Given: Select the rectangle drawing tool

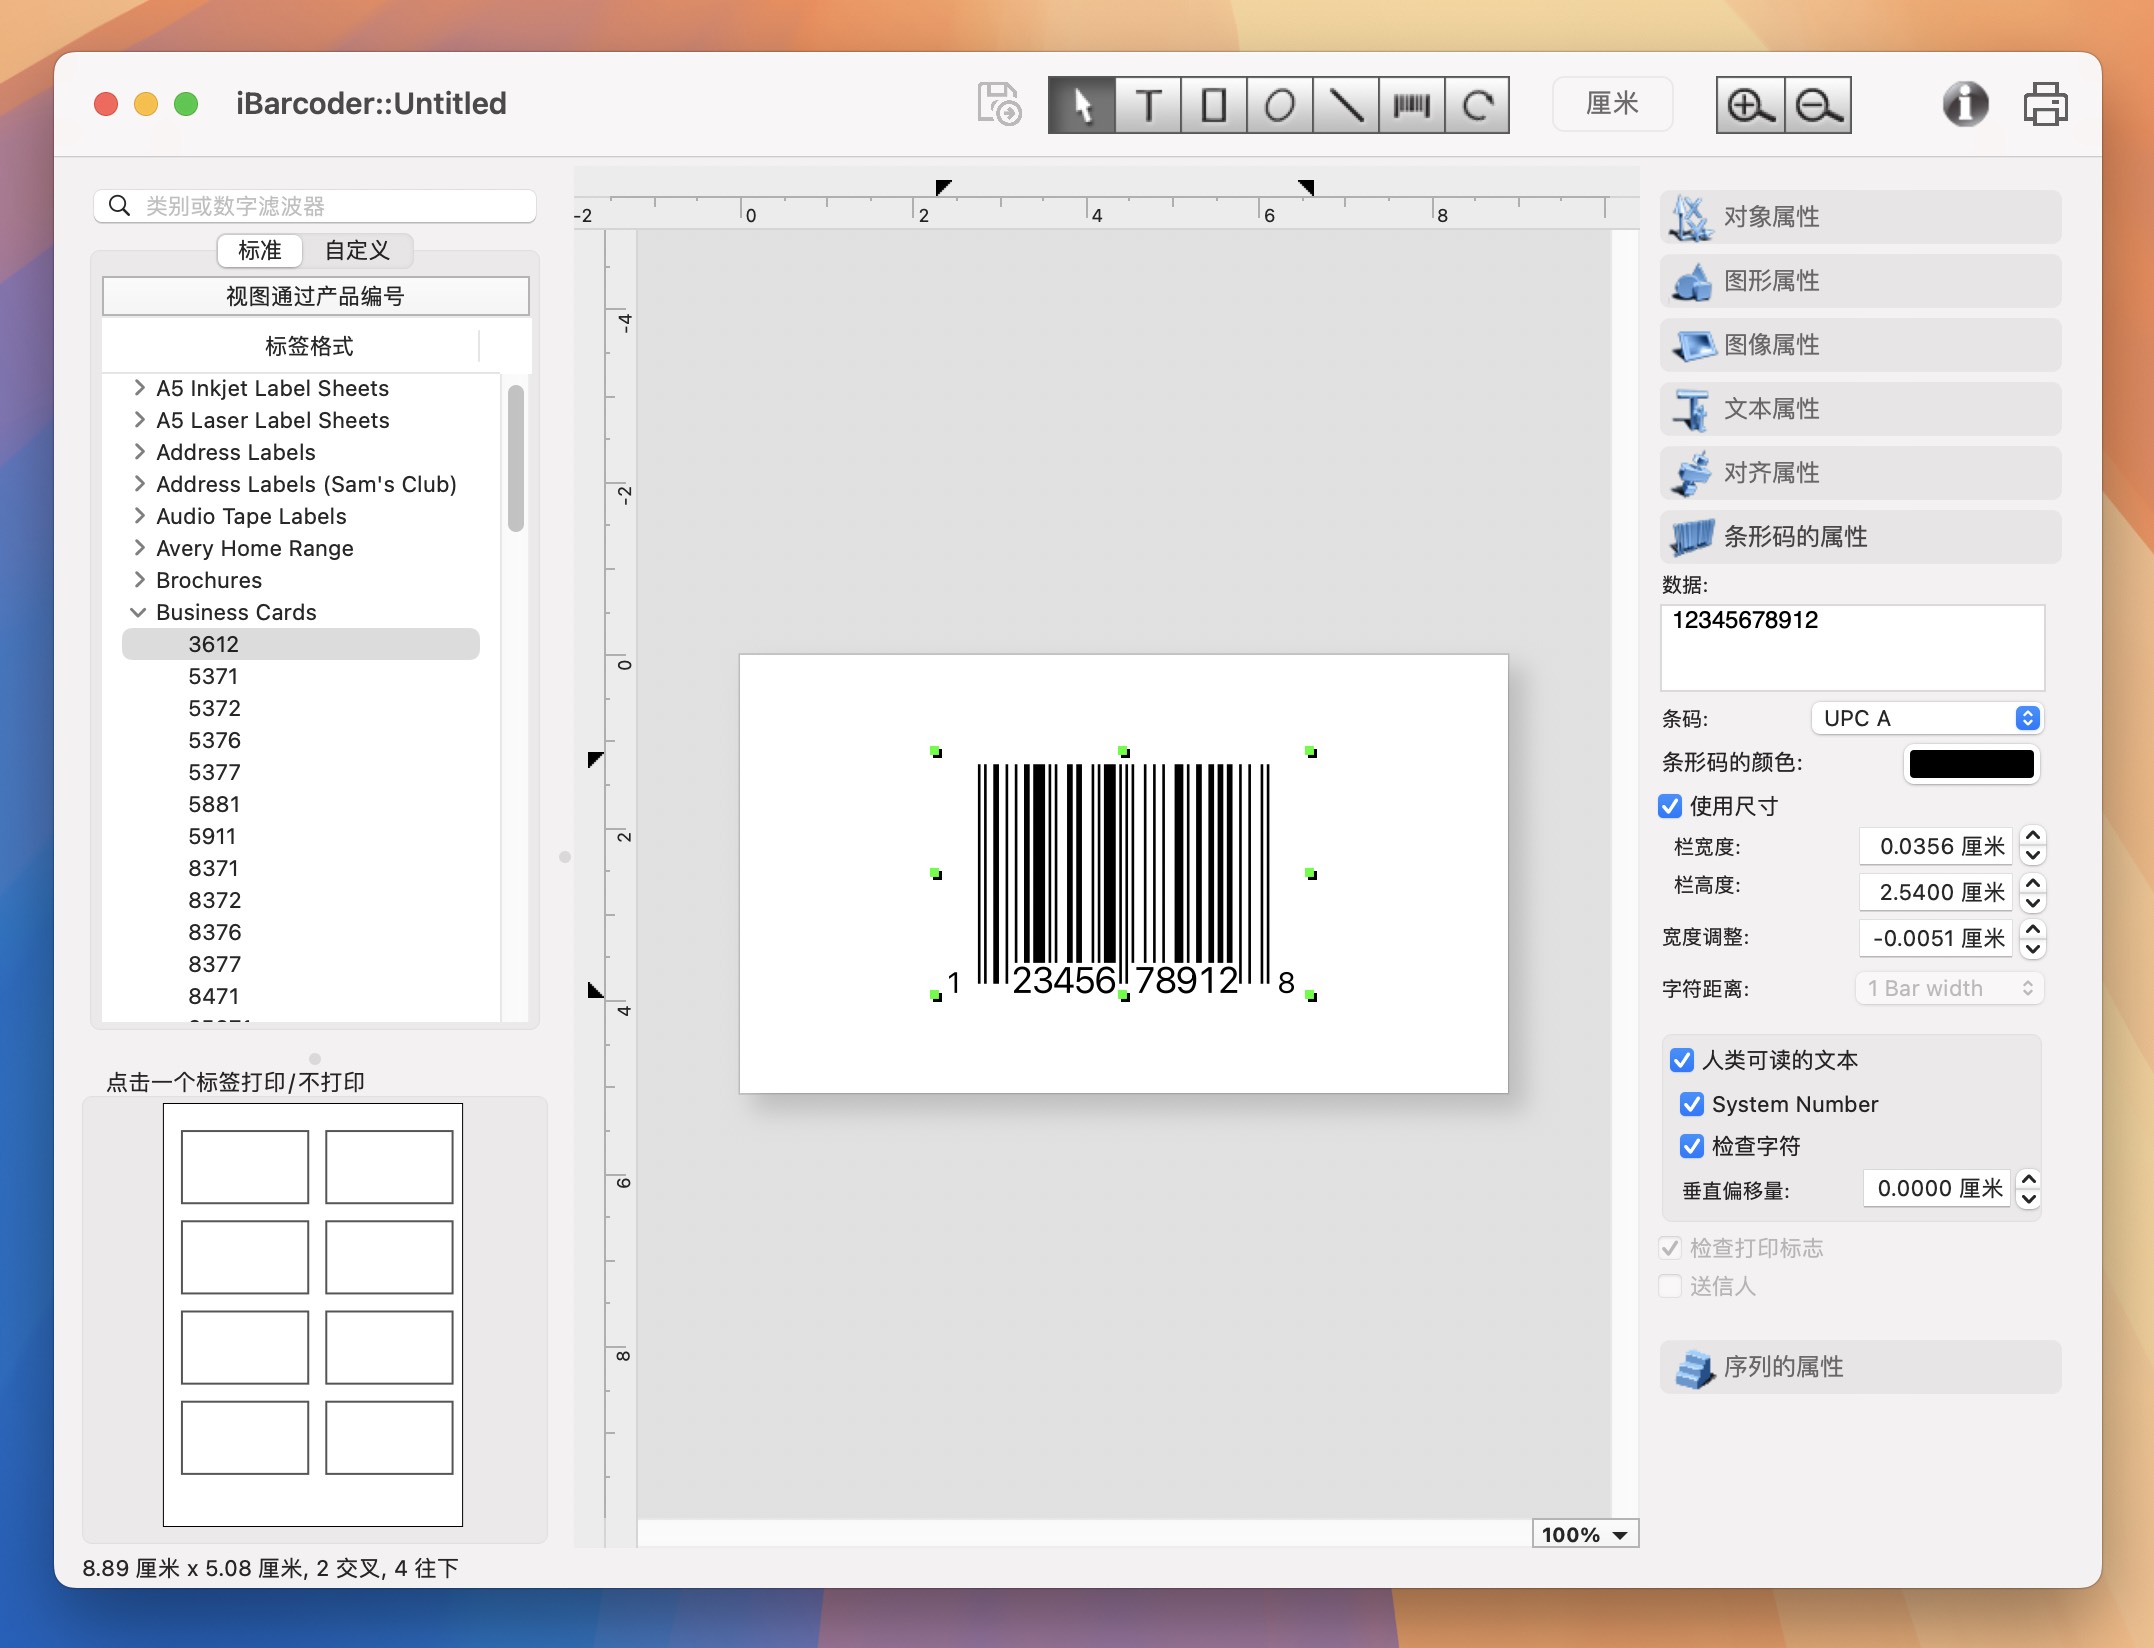Looking at the screenshot, I should 1213,104.
